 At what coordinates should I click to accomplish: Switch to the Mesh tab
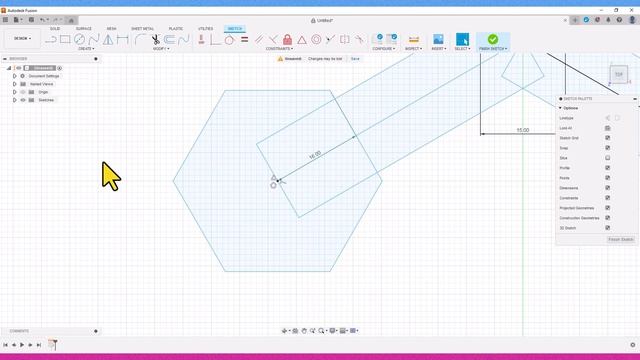tap(111, 29)
